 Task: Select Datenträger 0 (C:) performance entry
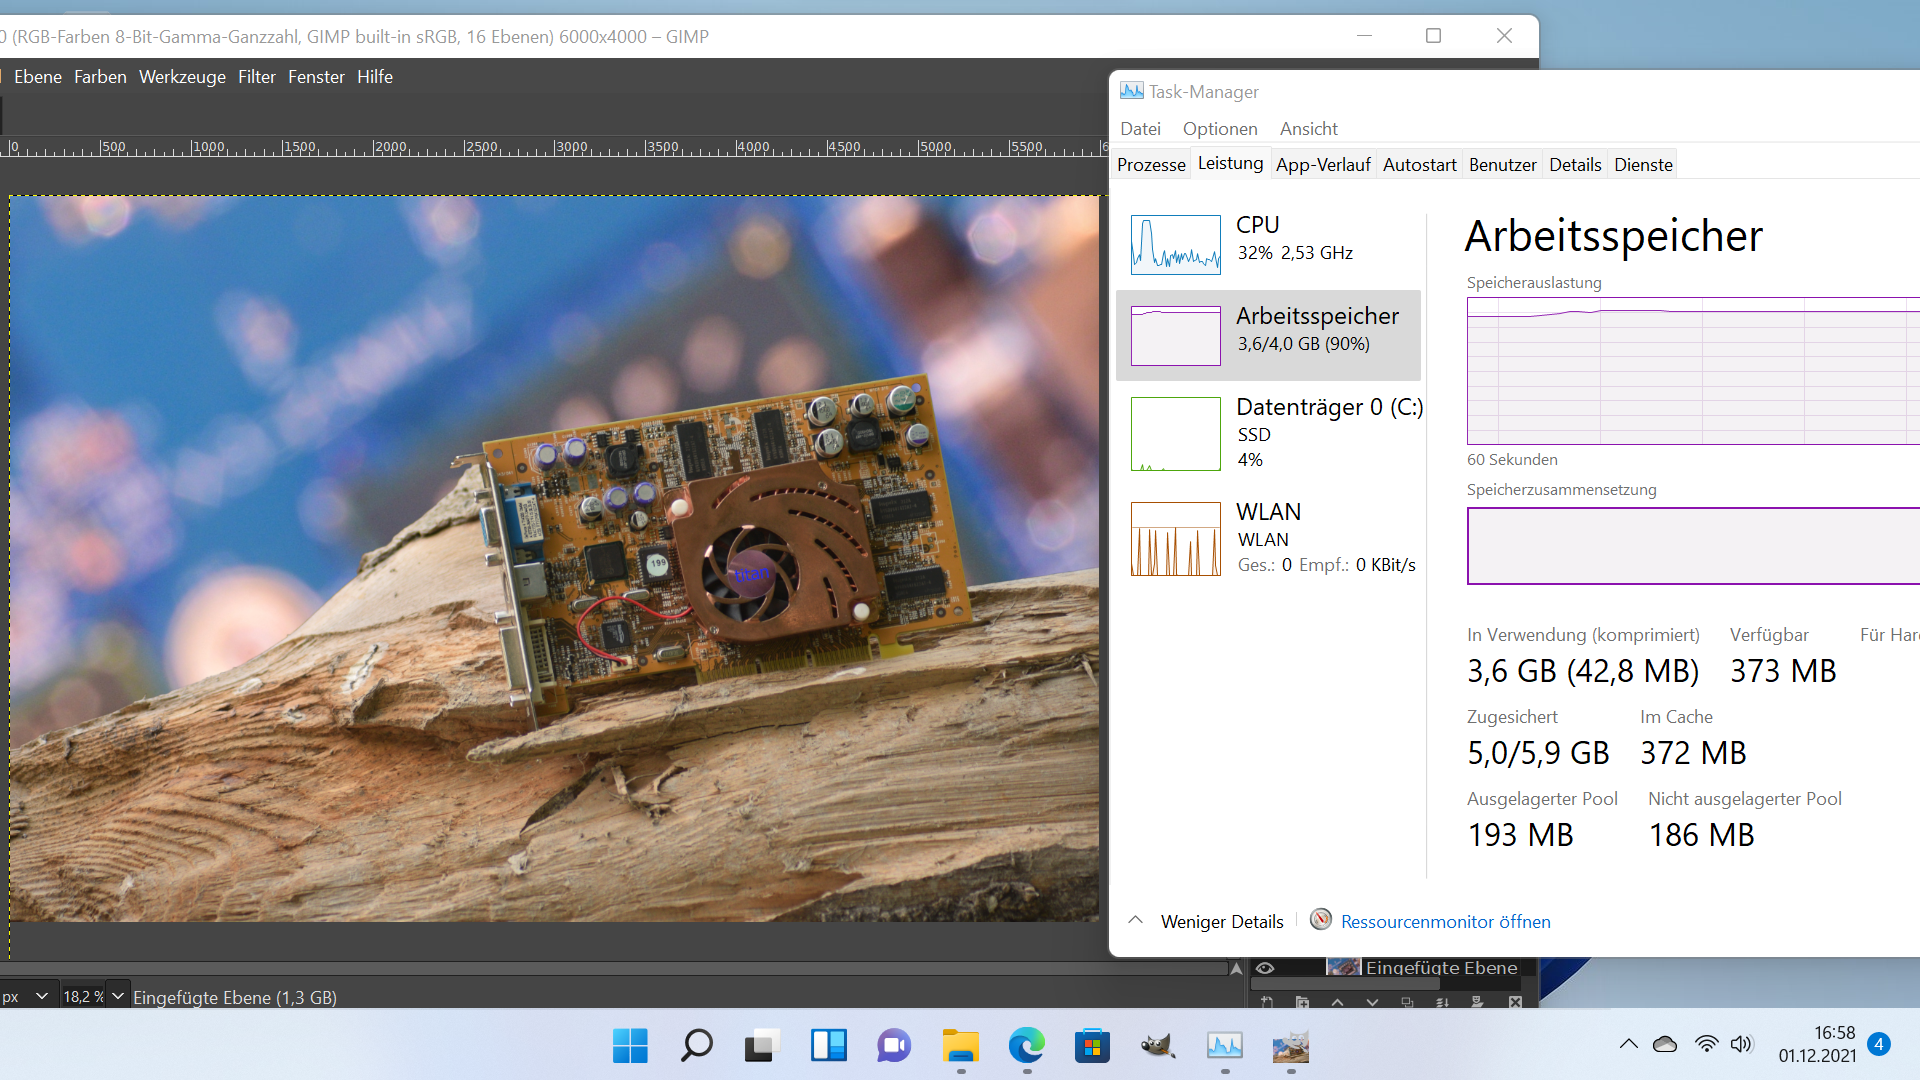coord(1268,433)
